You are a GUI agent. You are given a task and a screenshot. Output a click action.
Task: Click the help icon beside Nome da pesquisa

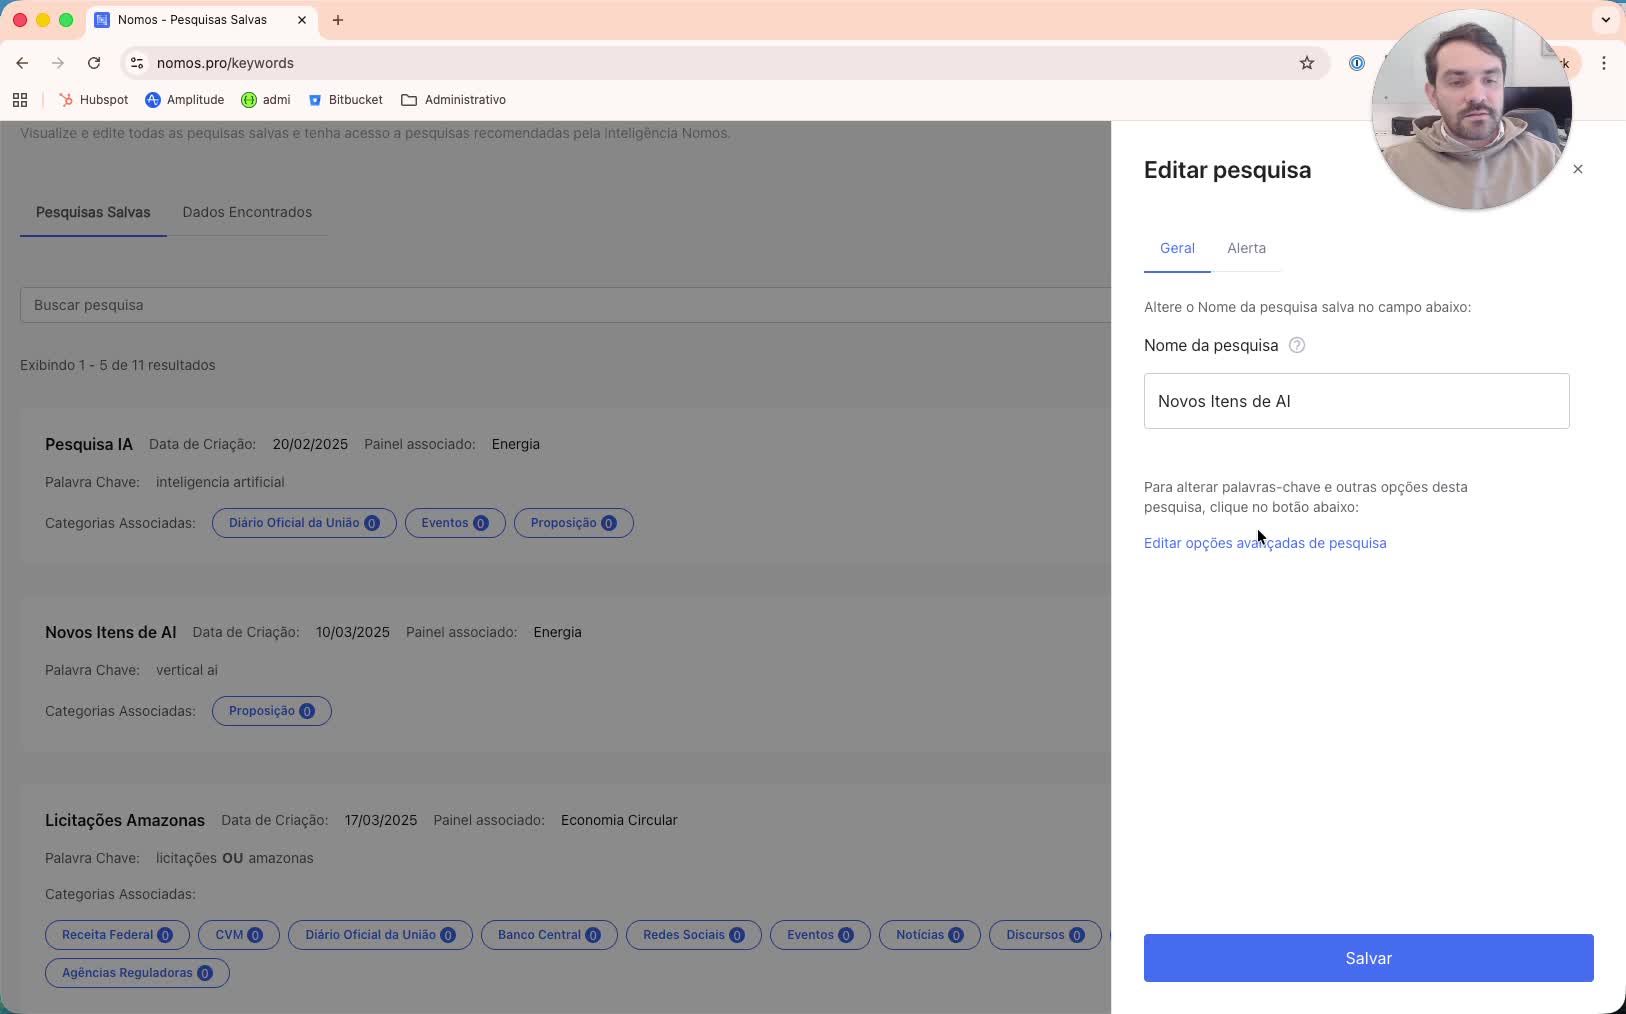[1297, 345]
